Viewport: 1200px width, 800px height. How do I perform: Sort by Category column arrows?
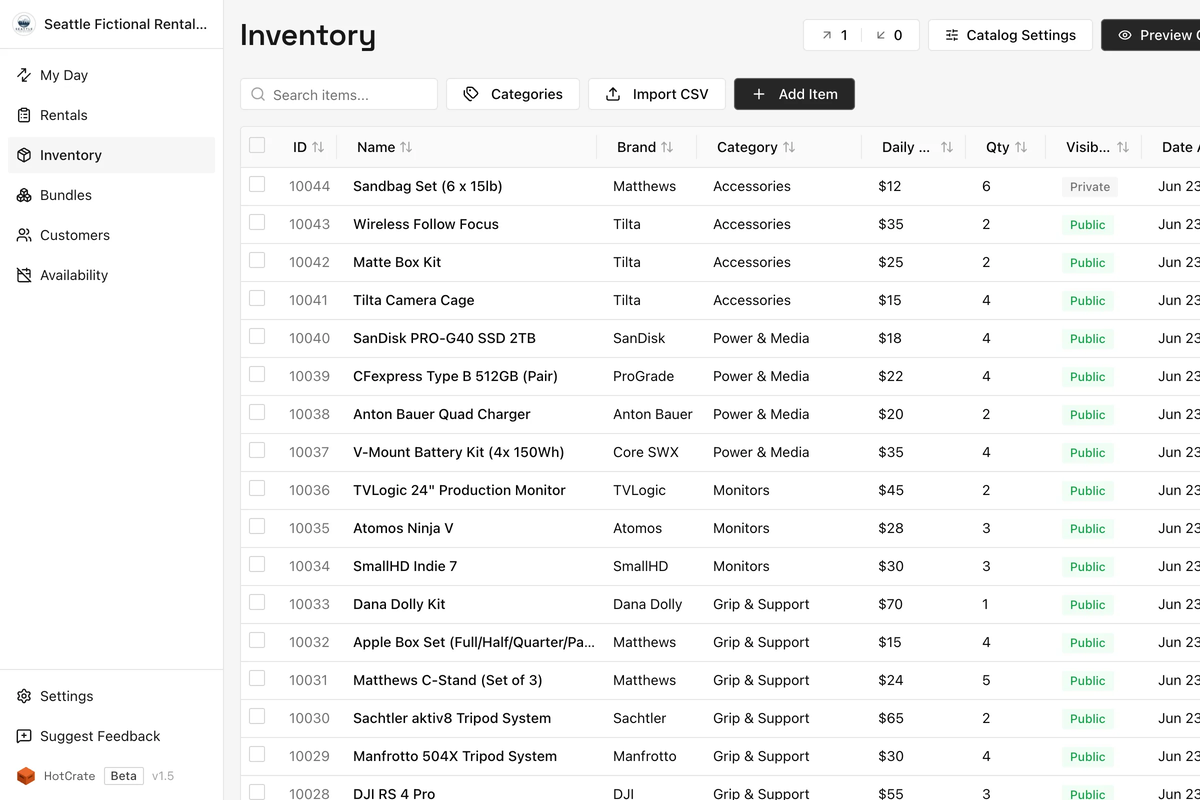click(x=789, y=147)
